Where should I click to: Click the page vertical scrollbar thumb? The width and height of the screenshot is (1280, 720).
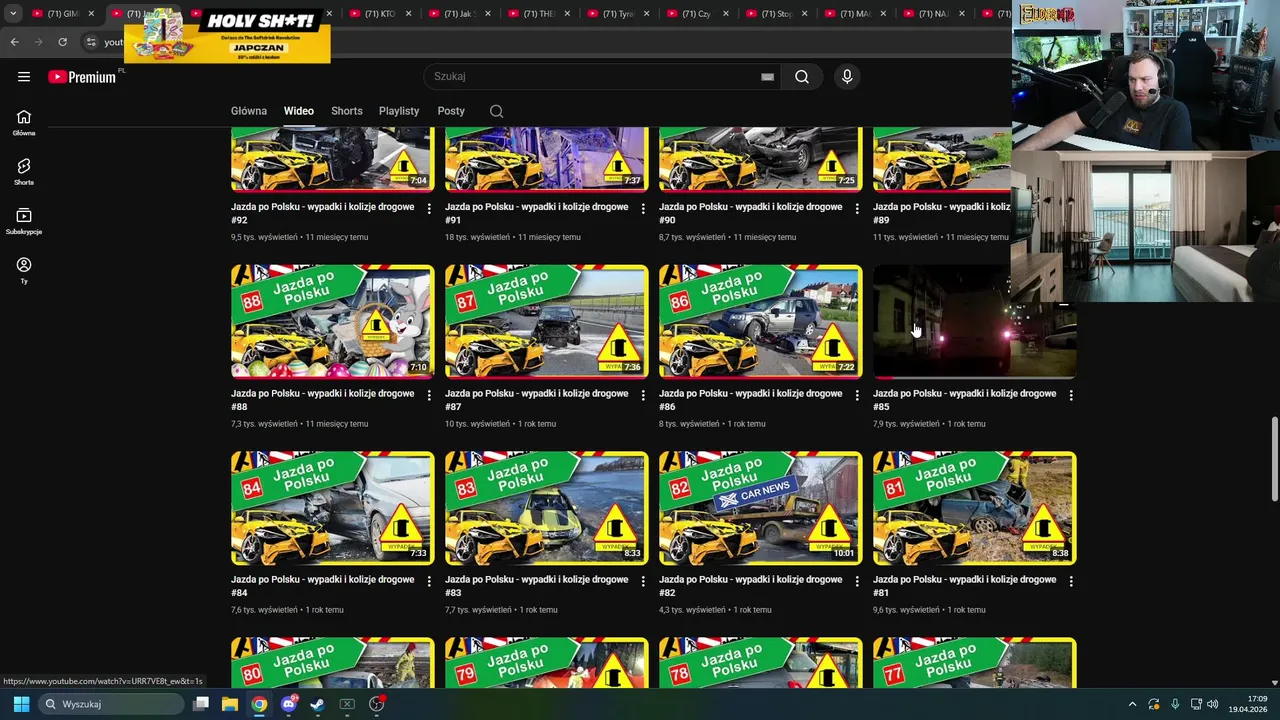point(1274,460)
